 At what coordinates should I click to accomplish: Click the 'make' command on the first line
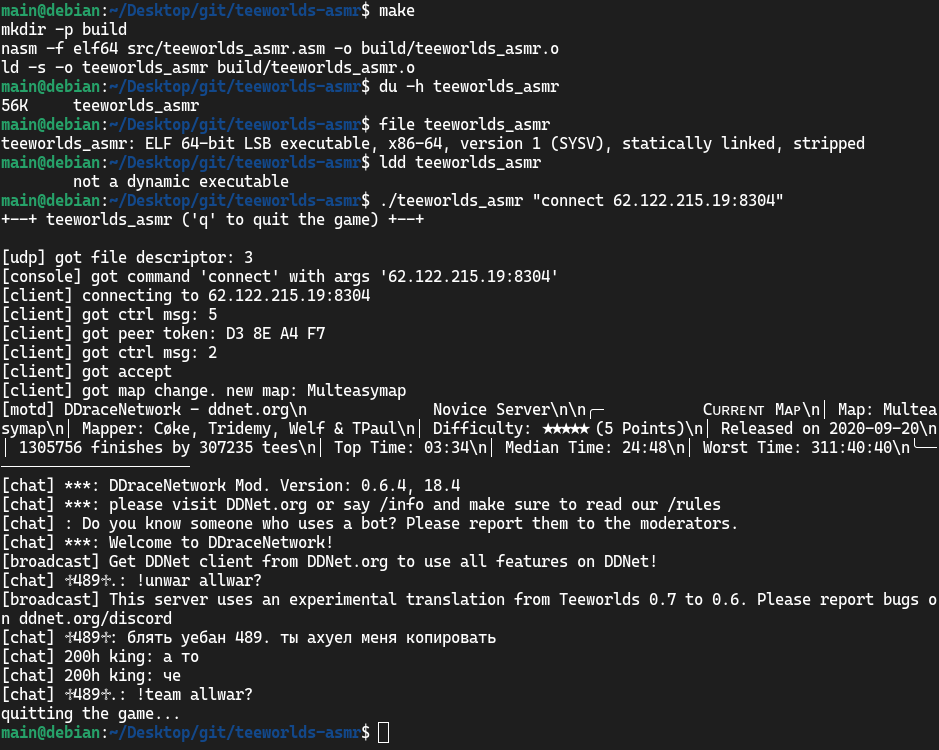[396, 11]
